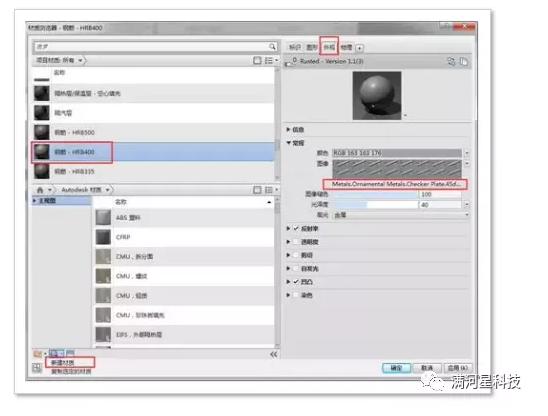Expand the self illumination section arrow
548x416 pixels.
click(288, 268)
